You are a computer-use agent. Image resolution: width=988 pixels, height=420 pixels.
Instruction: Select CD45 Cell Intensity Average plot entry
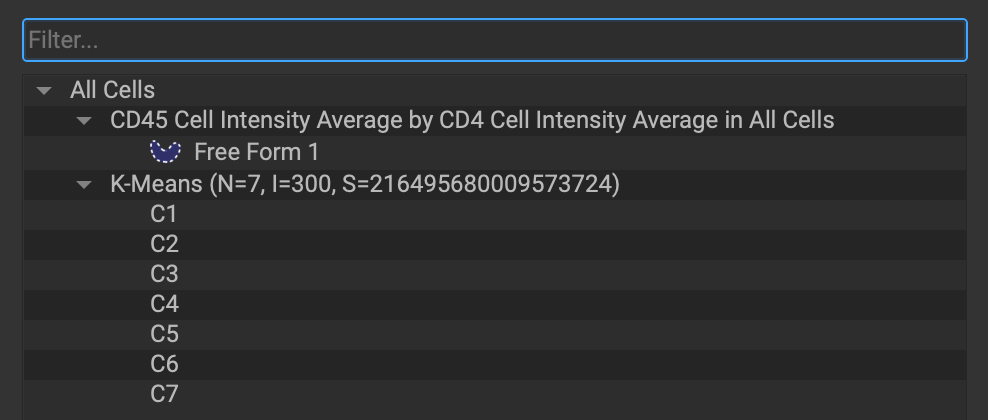472,120
